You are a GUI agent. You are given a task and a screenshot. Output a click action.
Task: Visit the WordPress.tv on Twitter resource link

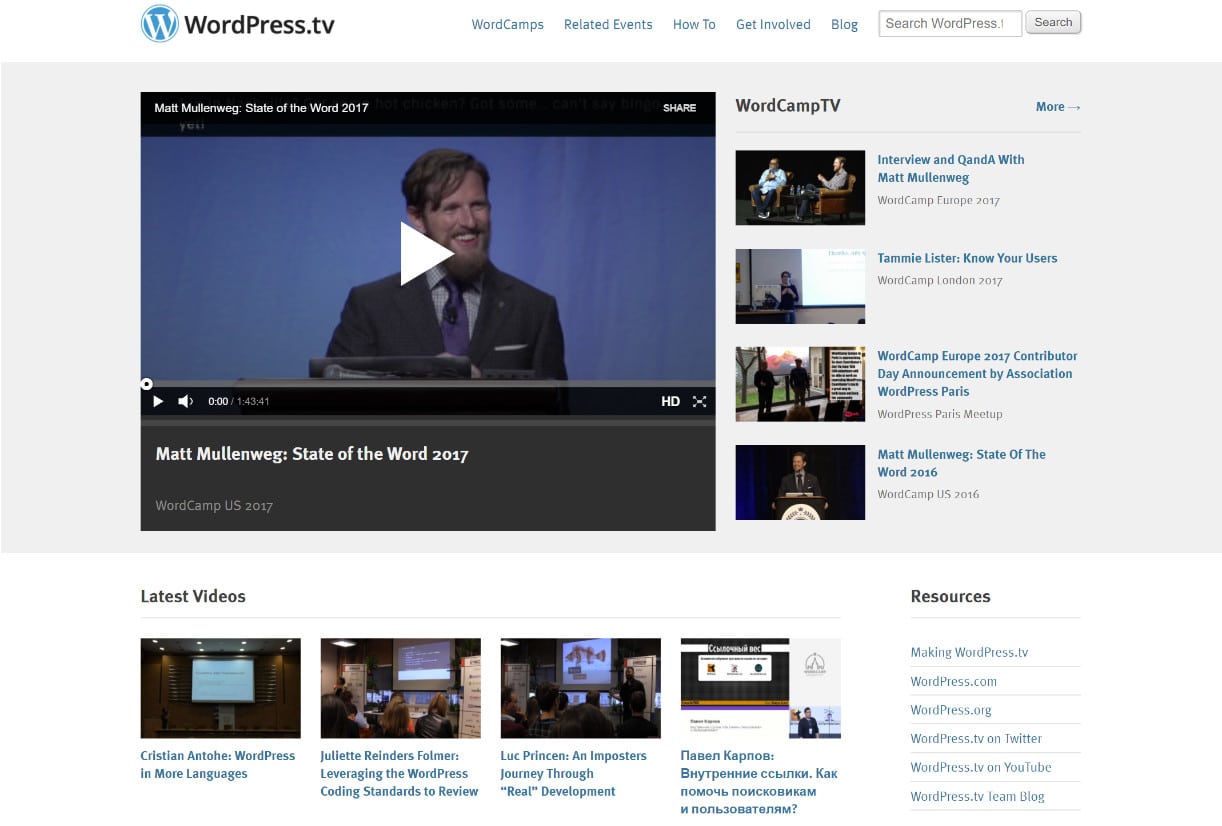point(976,738)
